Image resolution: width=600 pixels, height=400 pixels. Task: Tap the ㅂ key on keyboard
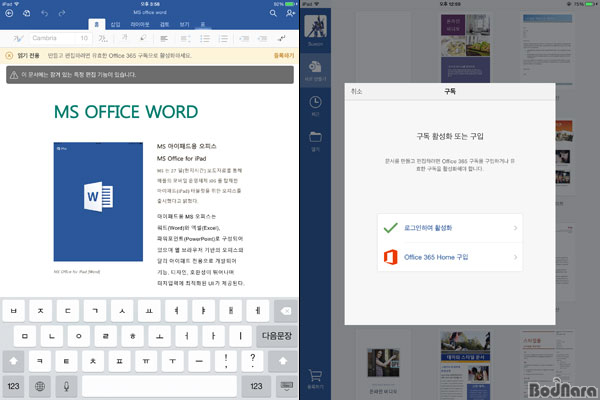(13, 311)
